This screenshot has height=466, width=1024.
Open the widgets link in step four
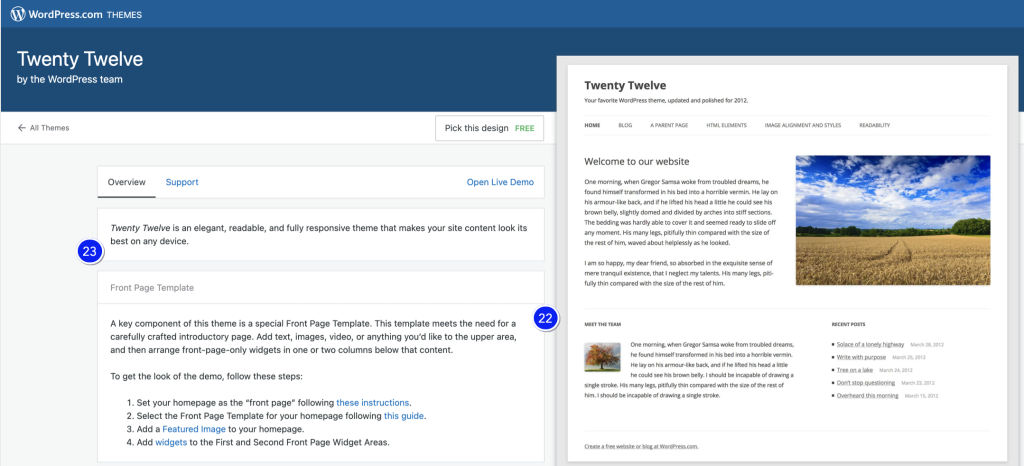tap(171, 441)
